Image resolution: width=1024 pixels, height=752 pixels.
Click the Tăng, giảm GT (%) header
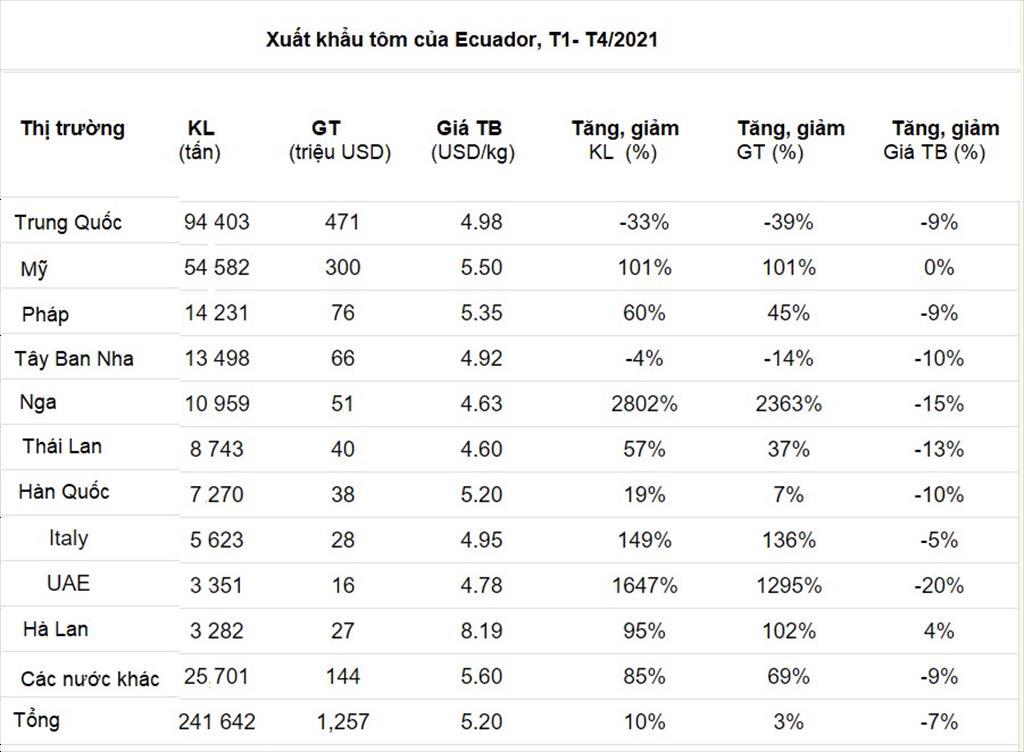[x=790, y=140]
